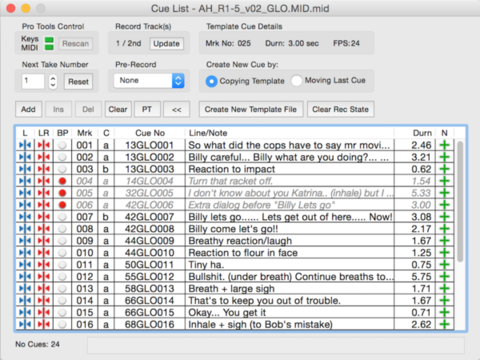Click cue number 66GLO014
Viewport: 480px width, 360px height.
[x=149, y=301]
